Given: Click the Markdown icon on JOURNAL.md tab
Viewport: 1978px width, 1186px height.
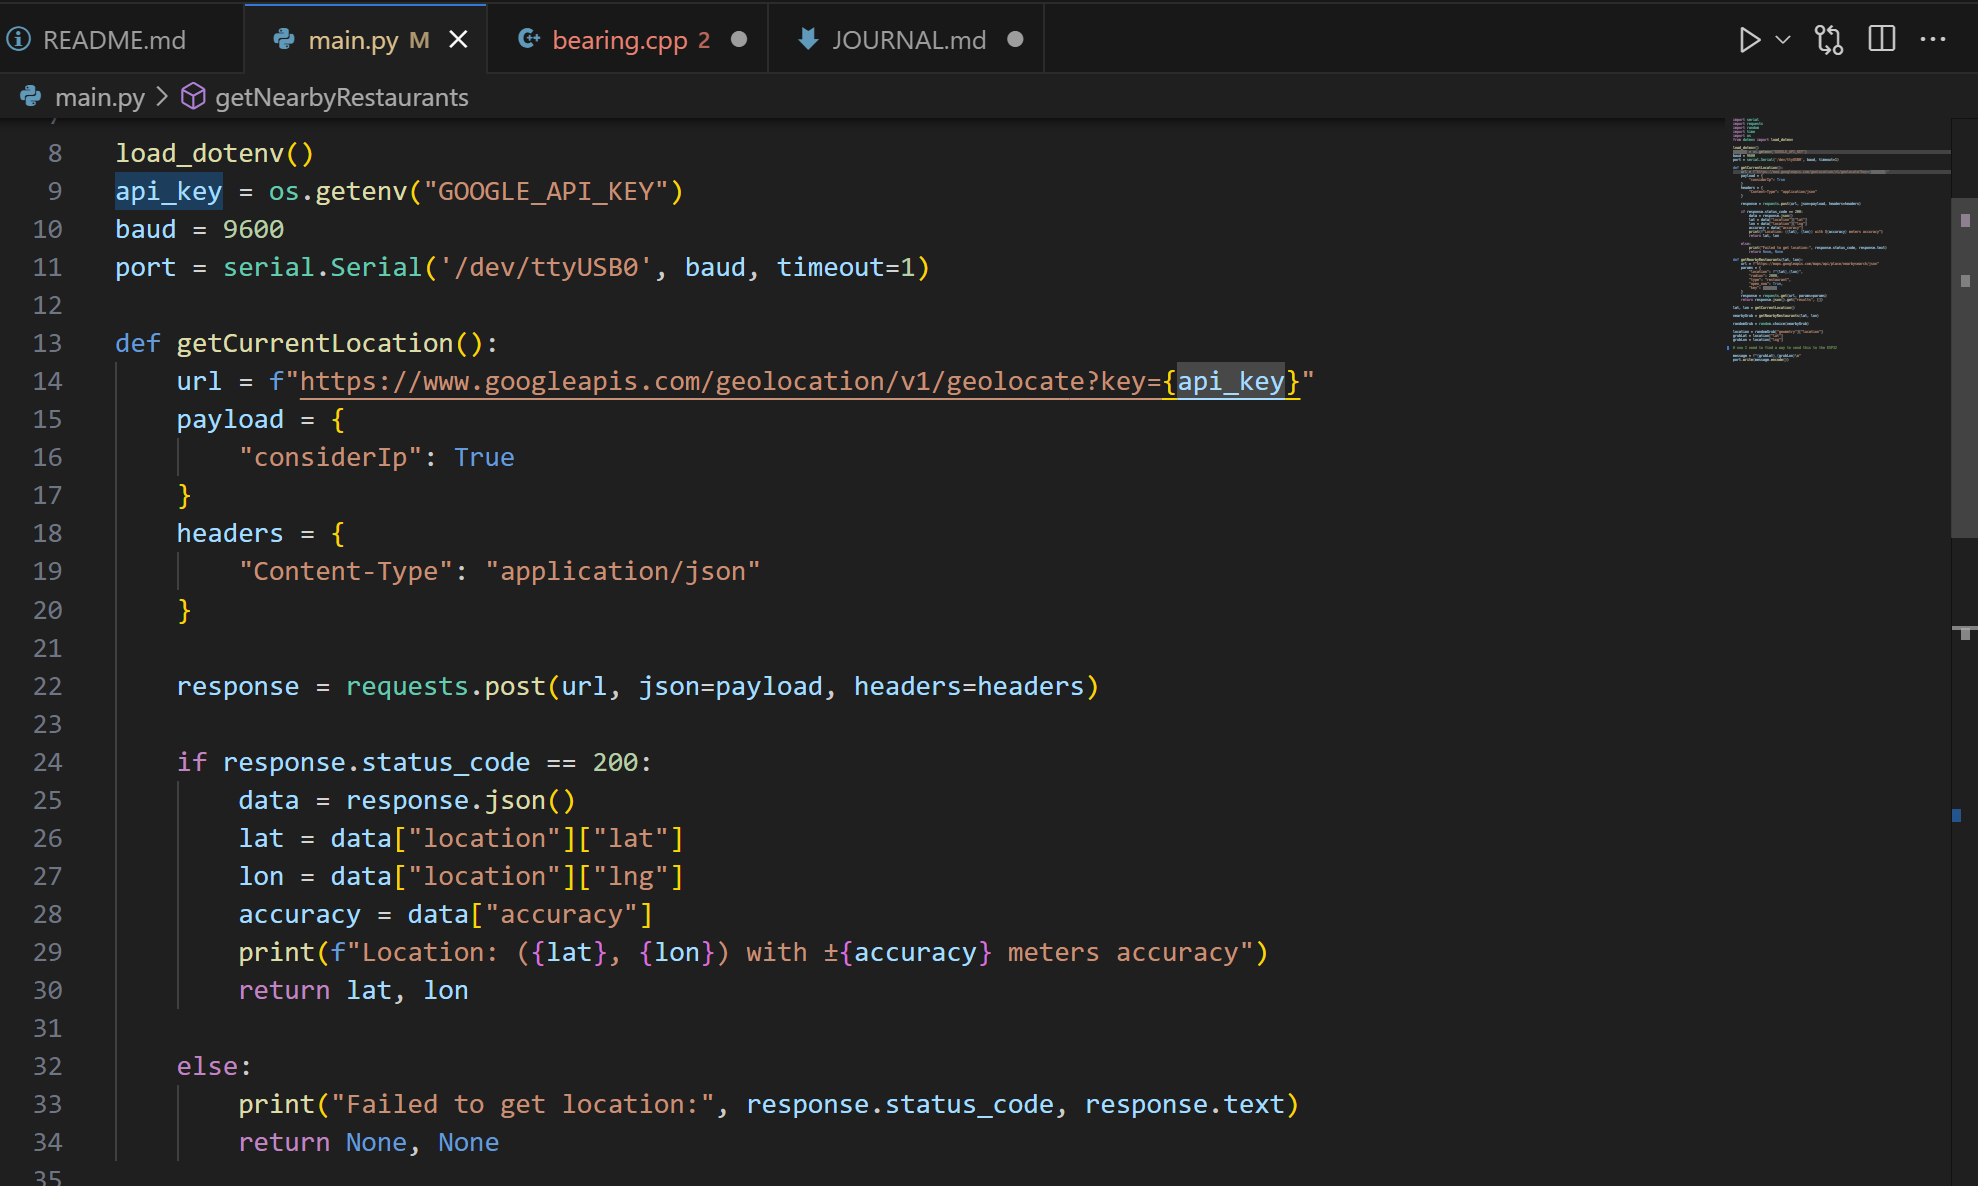Looking at the screenshot, I should (x=807, y=39).
